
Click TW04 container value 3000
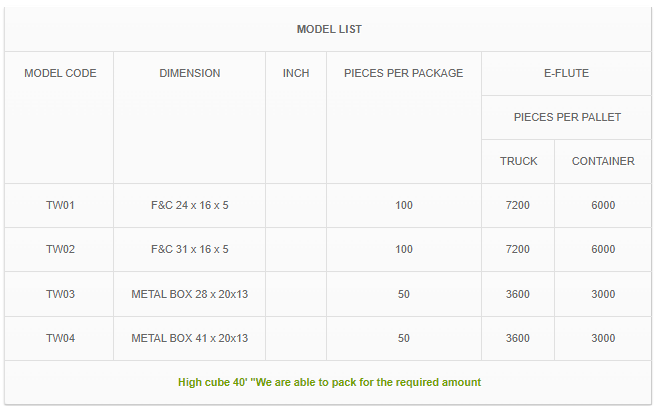pos(603,338)
